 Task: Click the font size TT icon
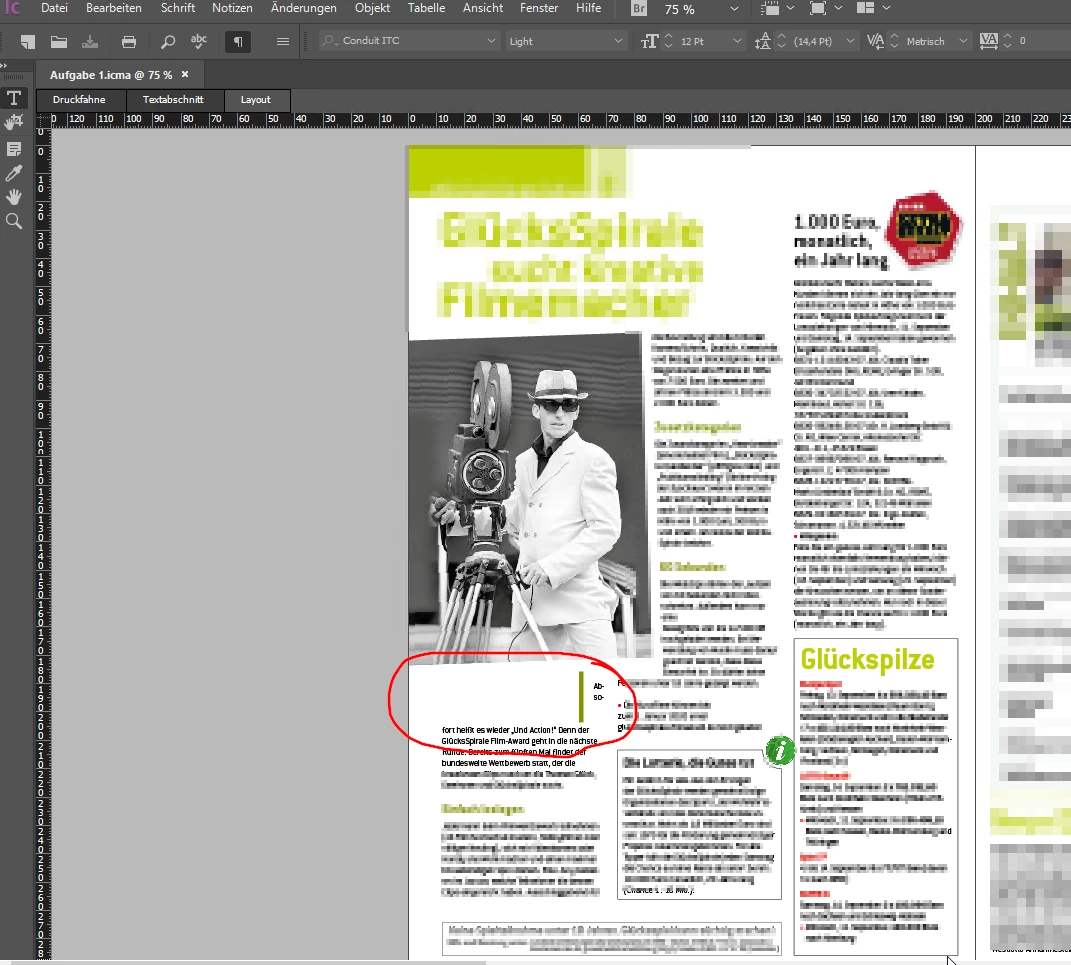649,41
